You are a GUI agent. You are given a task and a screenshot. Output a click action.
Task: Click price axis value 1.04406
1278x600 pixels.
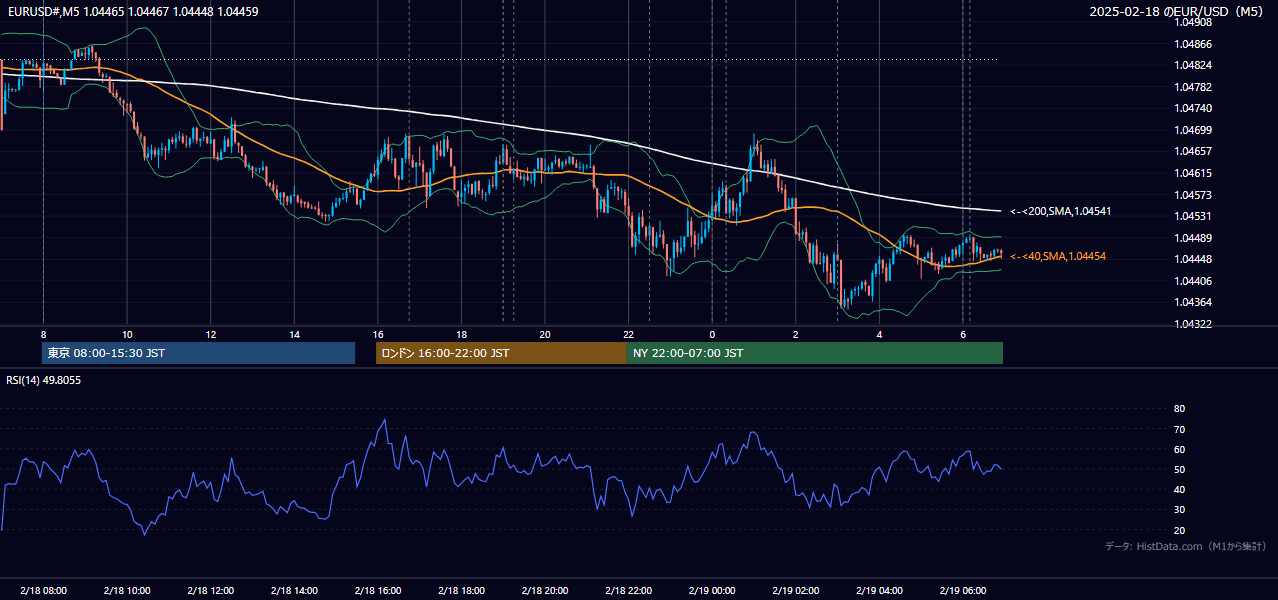pos(1194,281)
